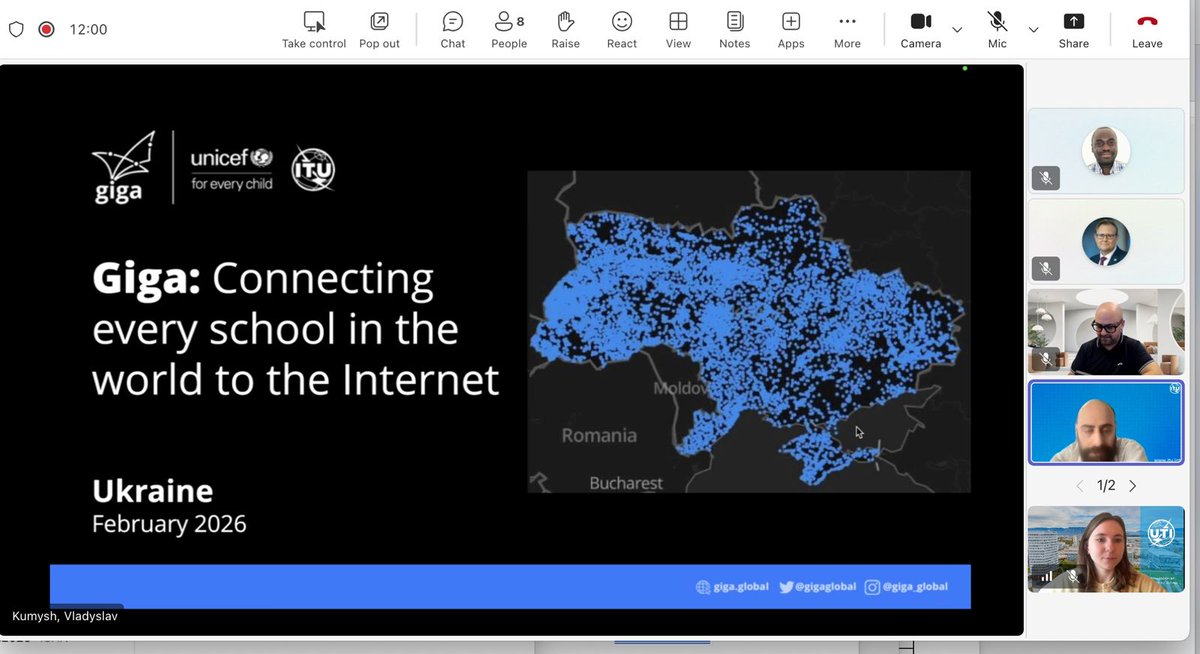Image resolution: width=1200 pixels, height=654 pixels.
Task: Click presenter name Kumysh, Vladyslav label
Action: tap(64, 616)
